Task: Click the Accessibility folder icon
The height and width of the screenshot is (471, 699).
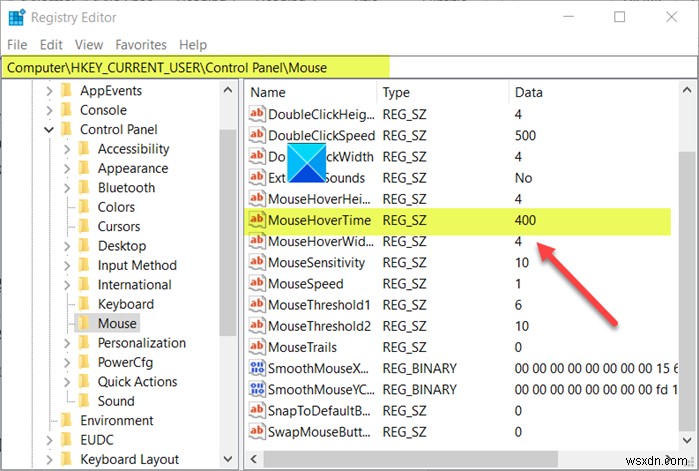Action: 84,148
